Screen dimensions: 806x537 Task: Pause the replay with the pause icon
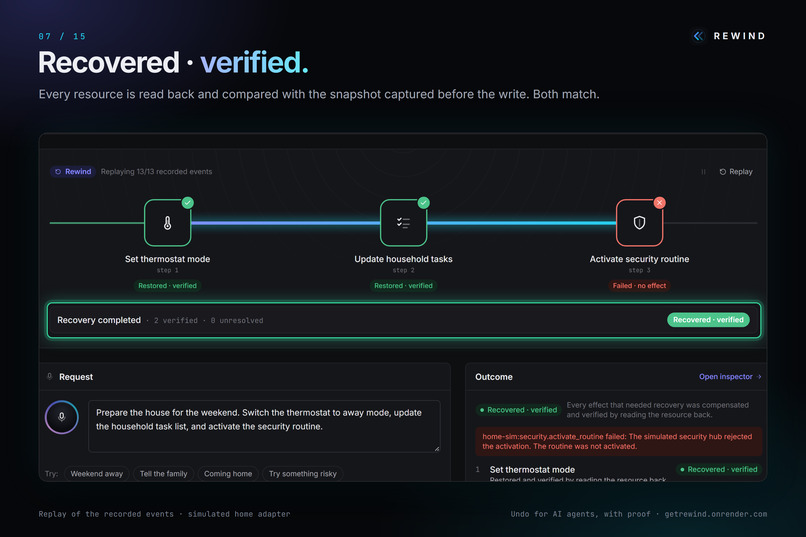[703, 172]
